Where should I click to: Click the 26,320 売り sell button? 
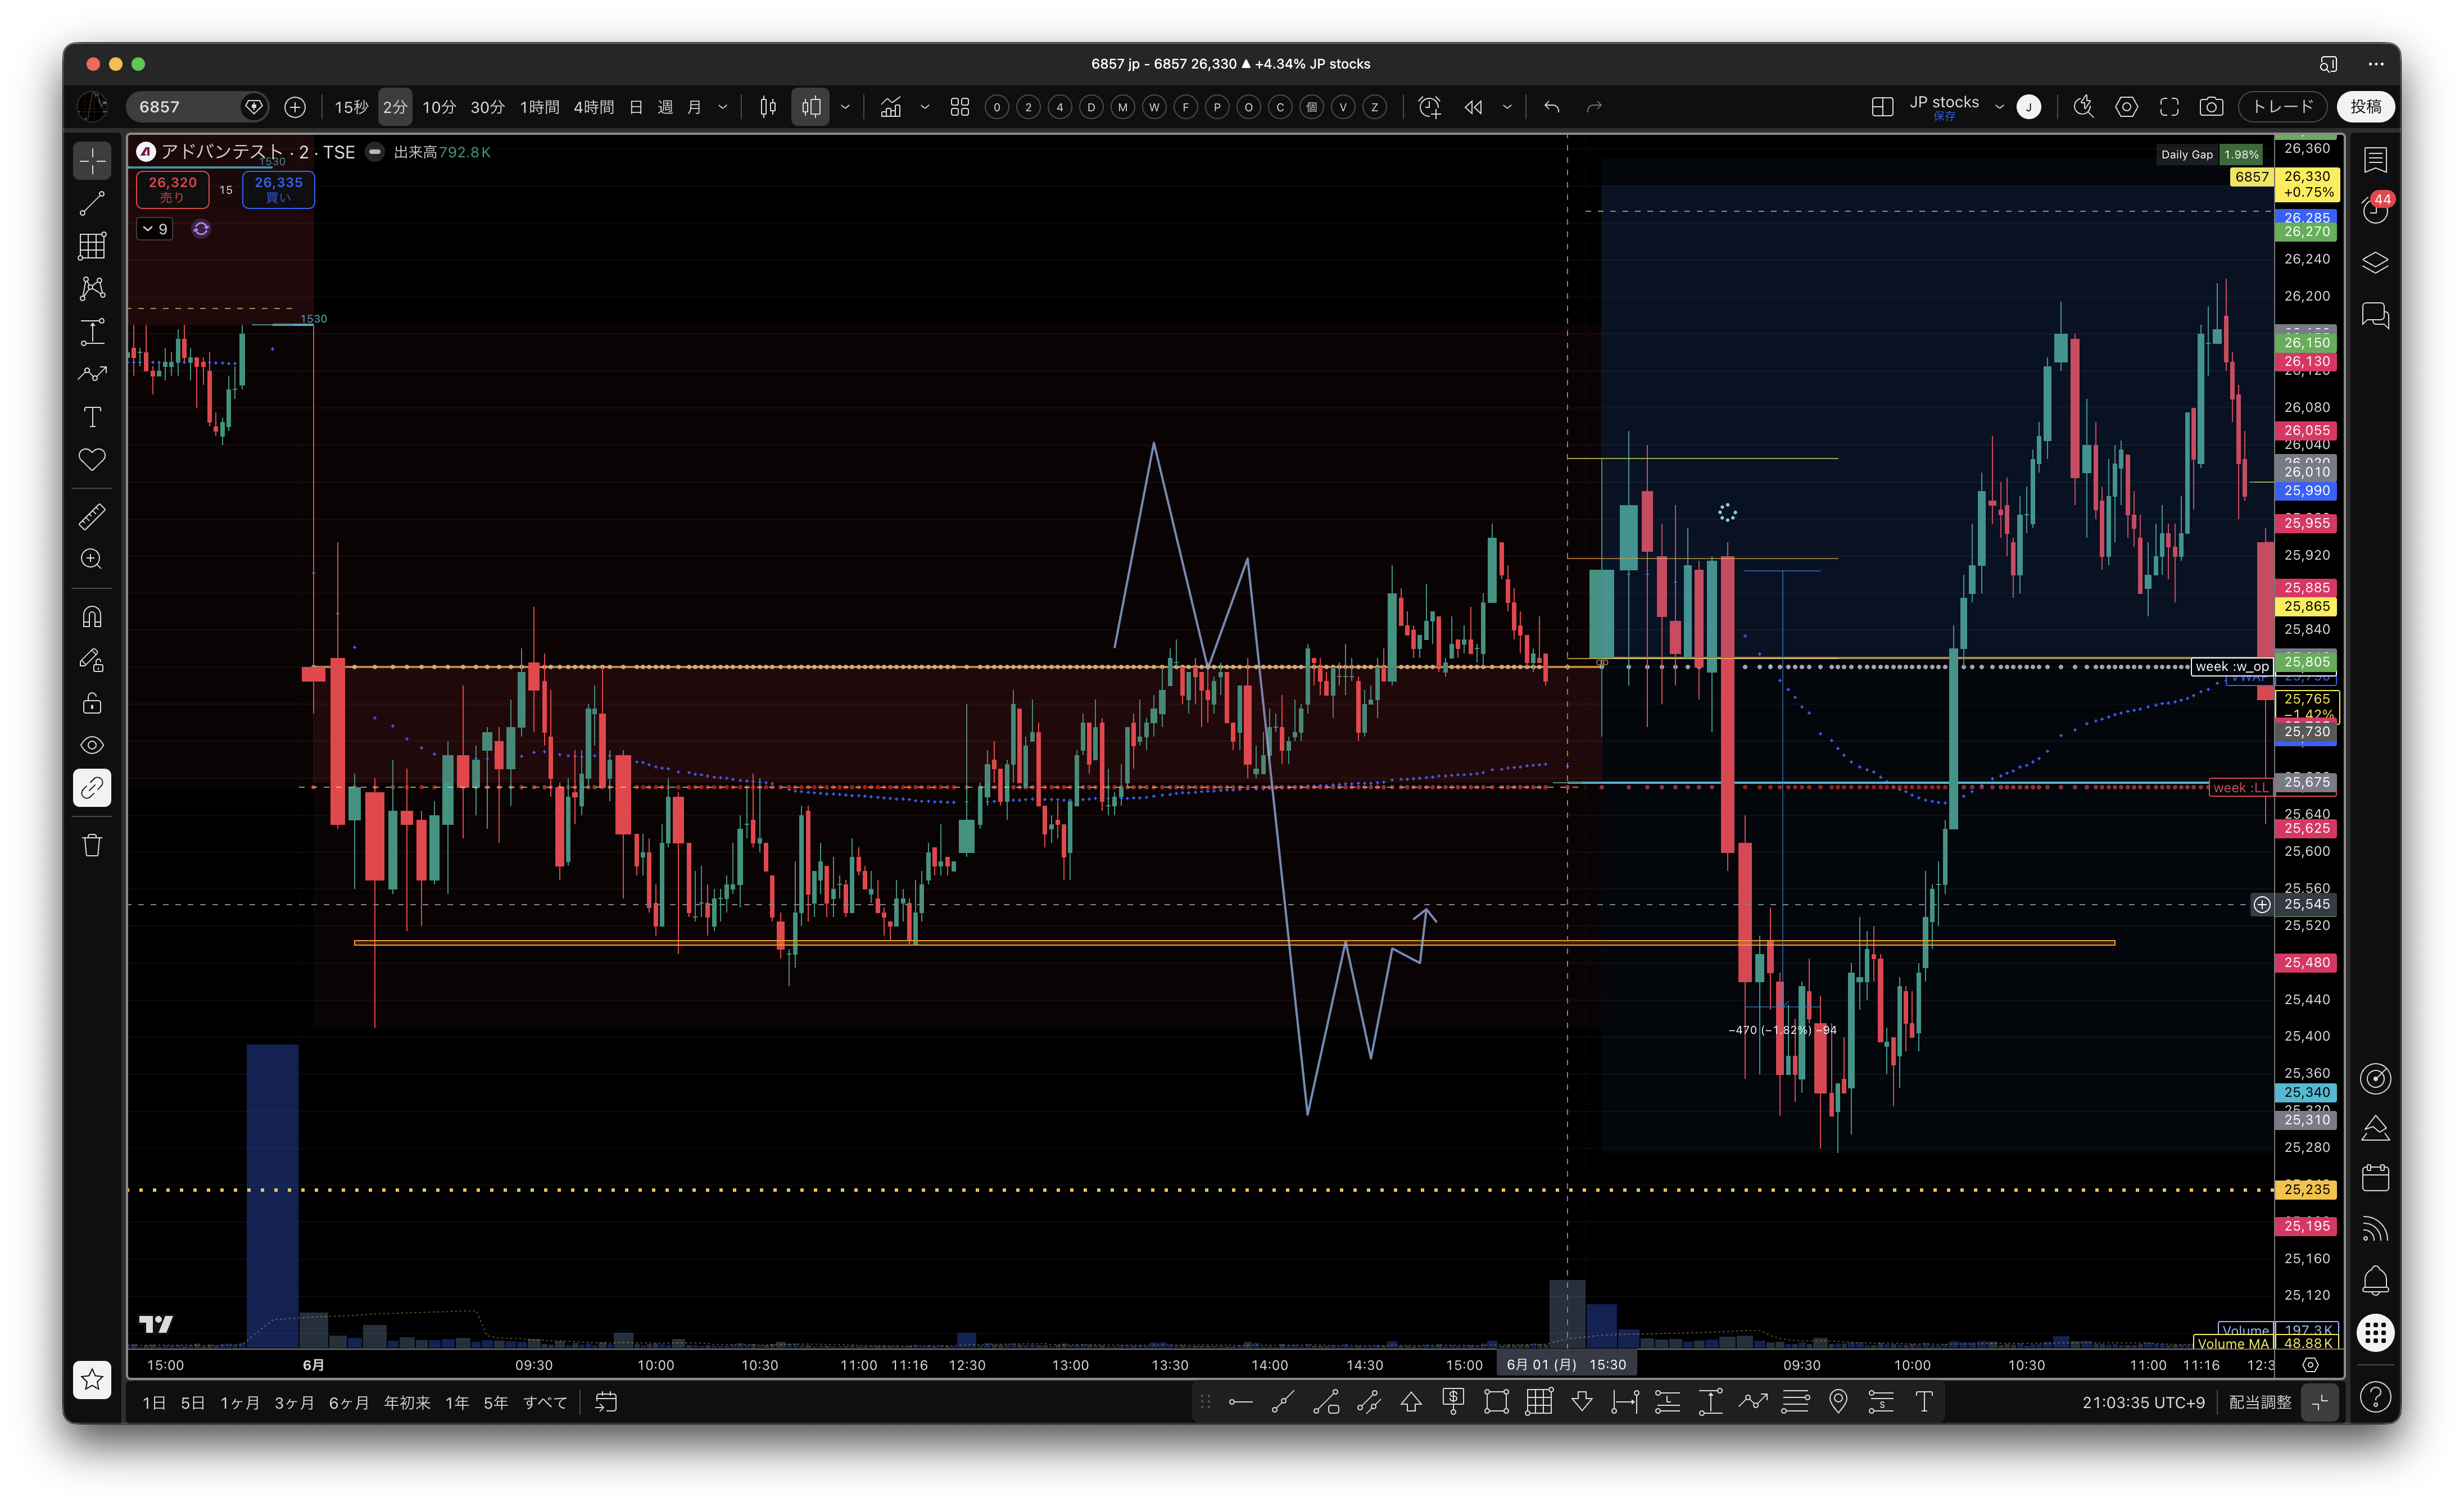pyautogui.click(x=172, y=189)
